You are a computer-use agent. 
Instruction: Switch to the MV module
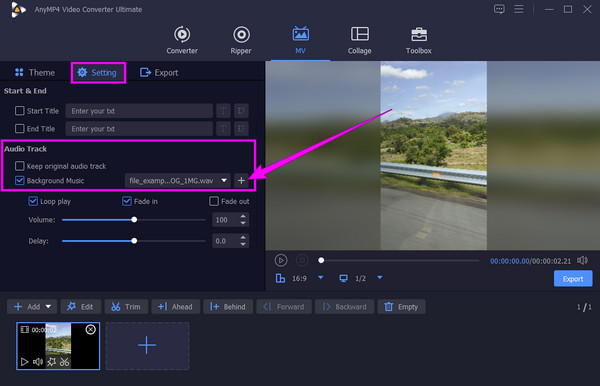[x=300, y=40]
